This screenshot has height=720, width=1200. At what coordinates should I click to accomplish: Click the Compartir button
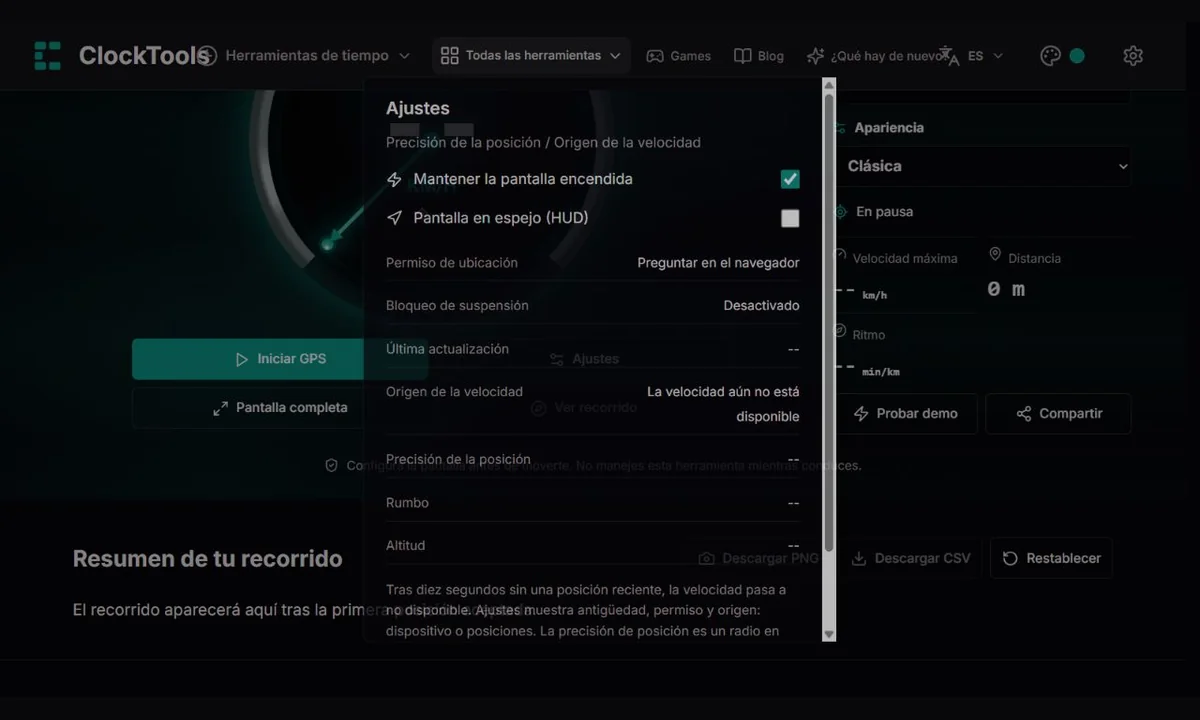(1058, 414)
